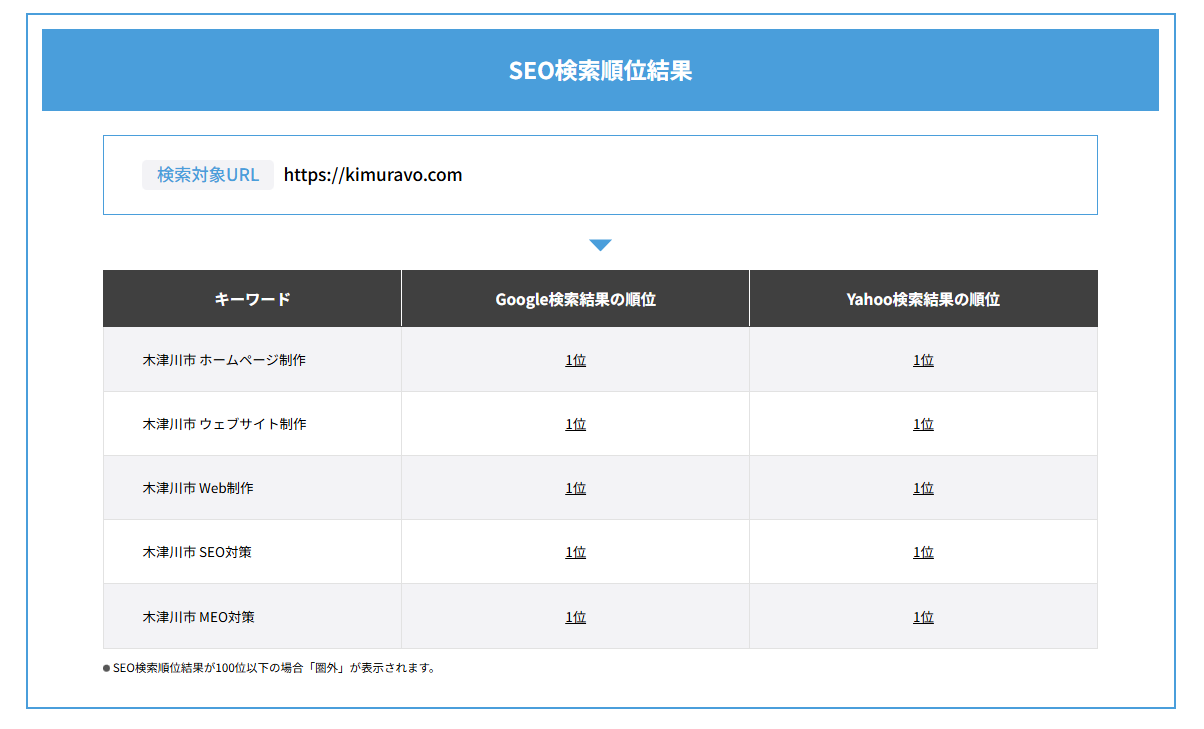Click the Google 1位 link for 木津川市 SEO対策
Image resolution: width=1204 pixels, height=729 pixels.
coord(575,551)
